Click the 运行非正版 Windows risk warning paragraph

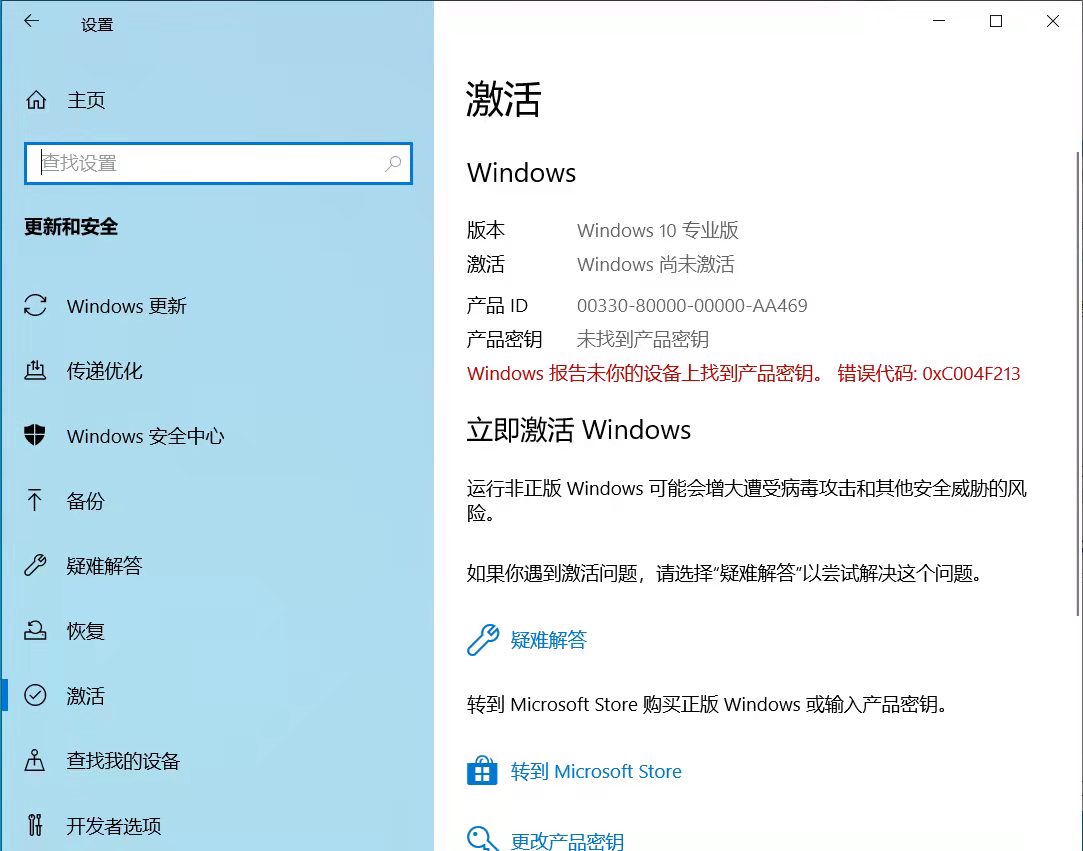[747, 500]
